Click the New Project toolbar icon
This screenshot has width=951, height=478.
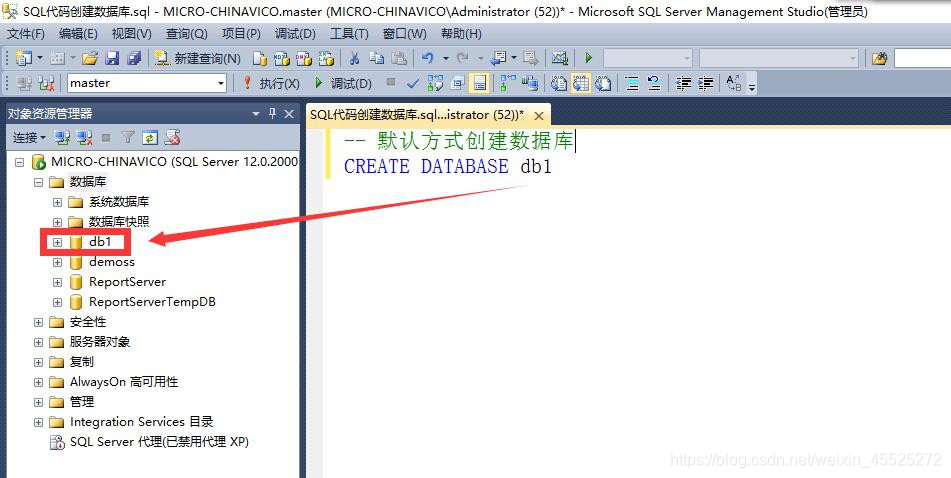tap(24, 58)
